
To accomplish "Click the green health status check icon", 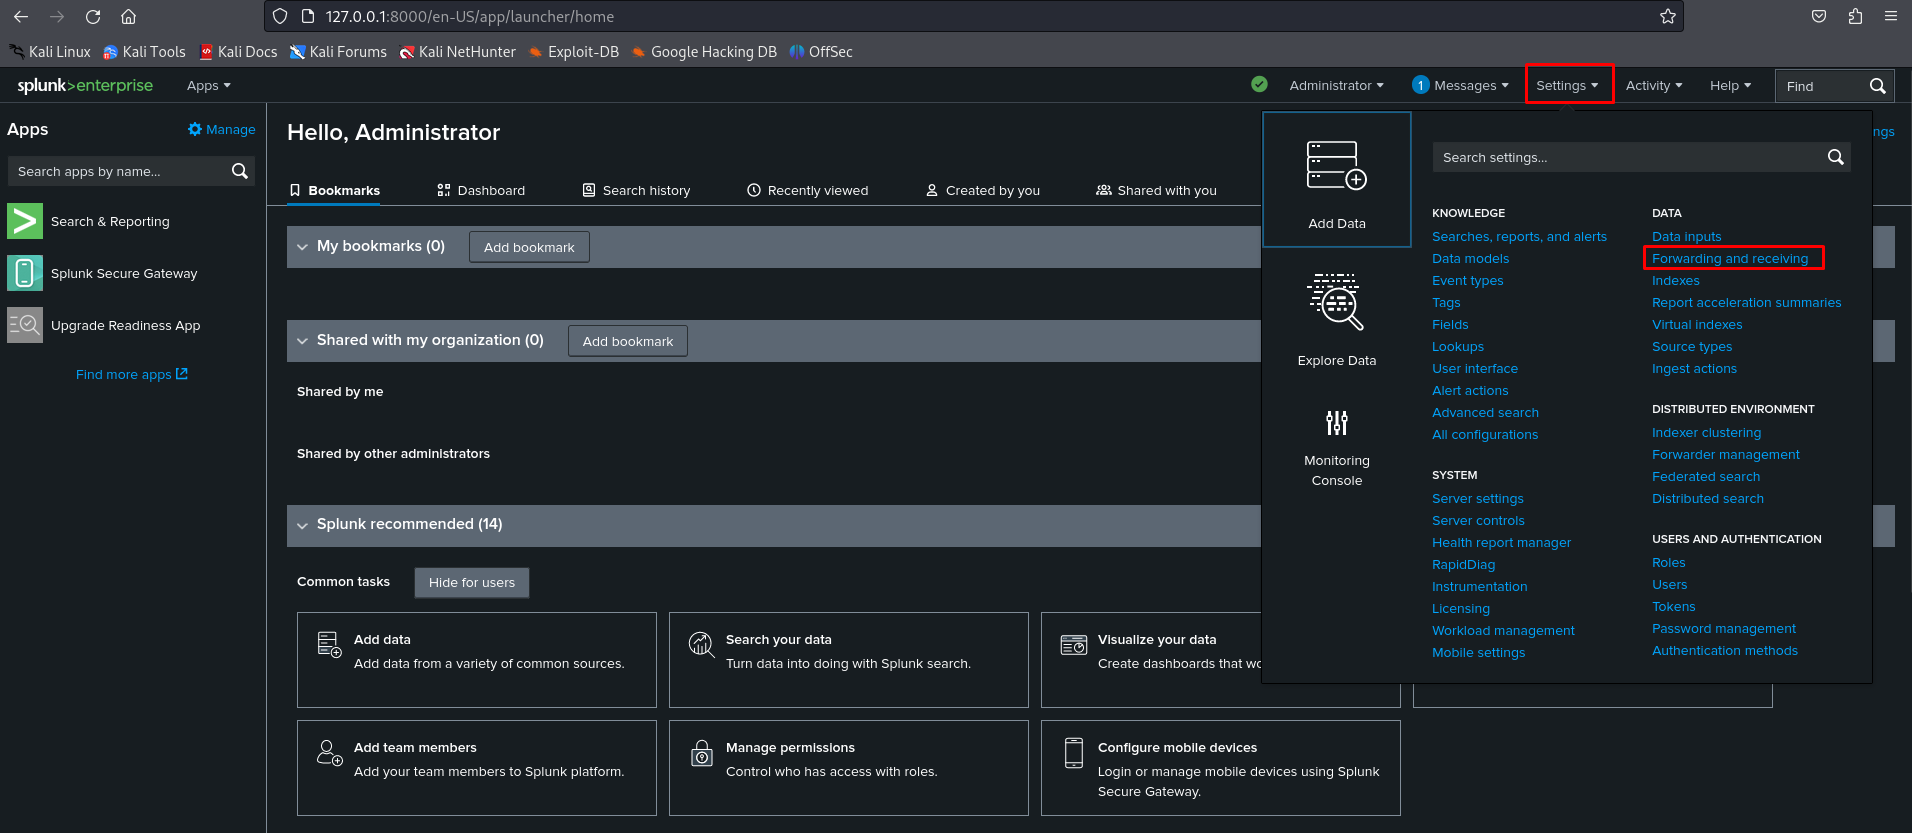I will [x=1259, y=84].
